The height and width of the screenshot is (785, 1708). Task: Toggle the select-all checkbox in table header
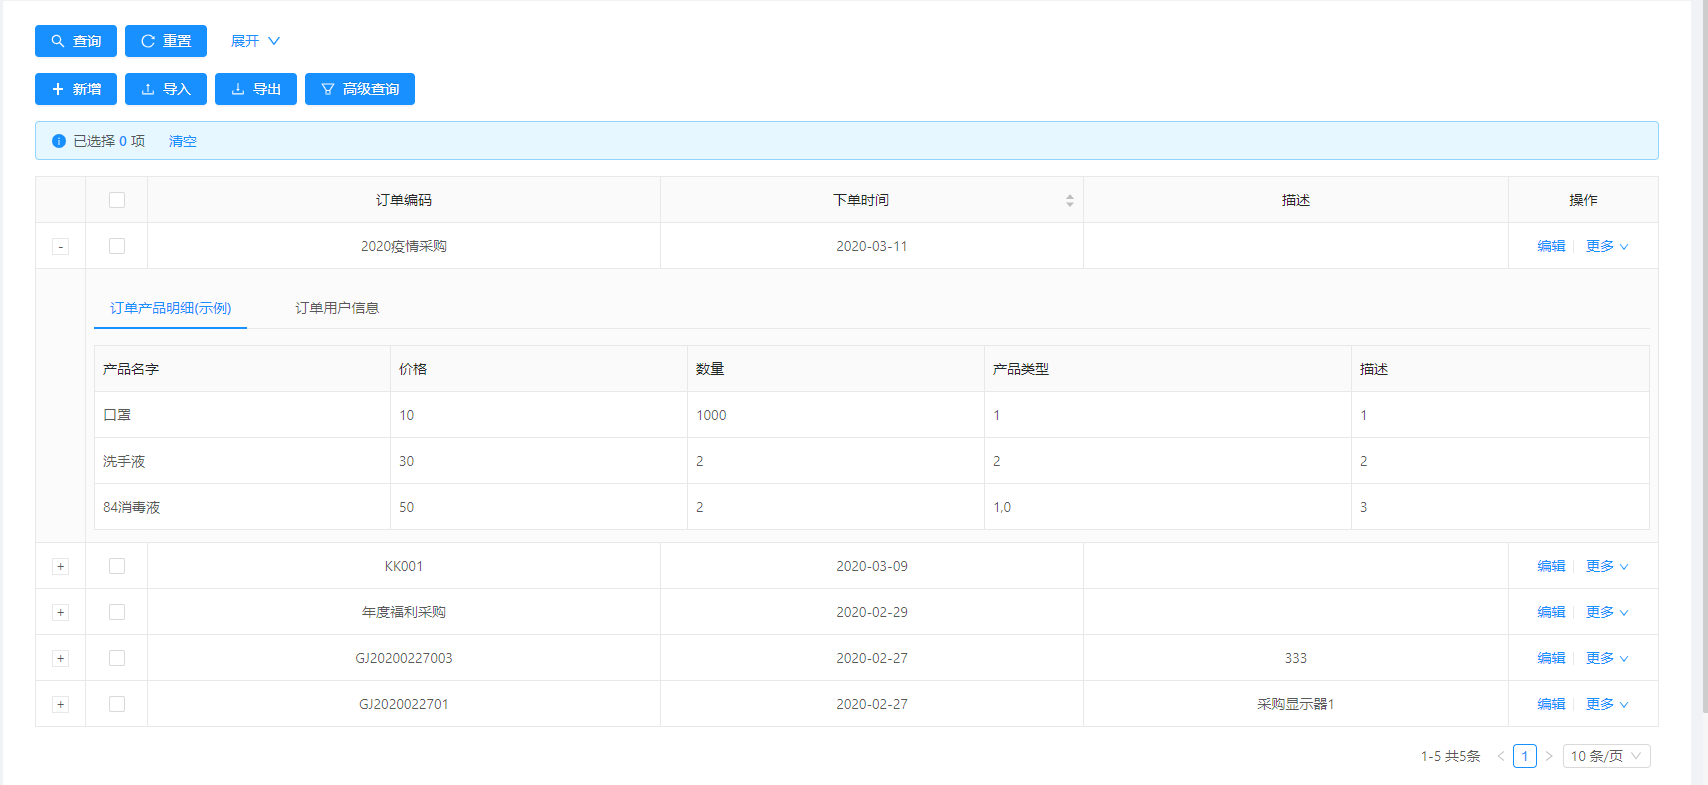(x=117, y=200)
